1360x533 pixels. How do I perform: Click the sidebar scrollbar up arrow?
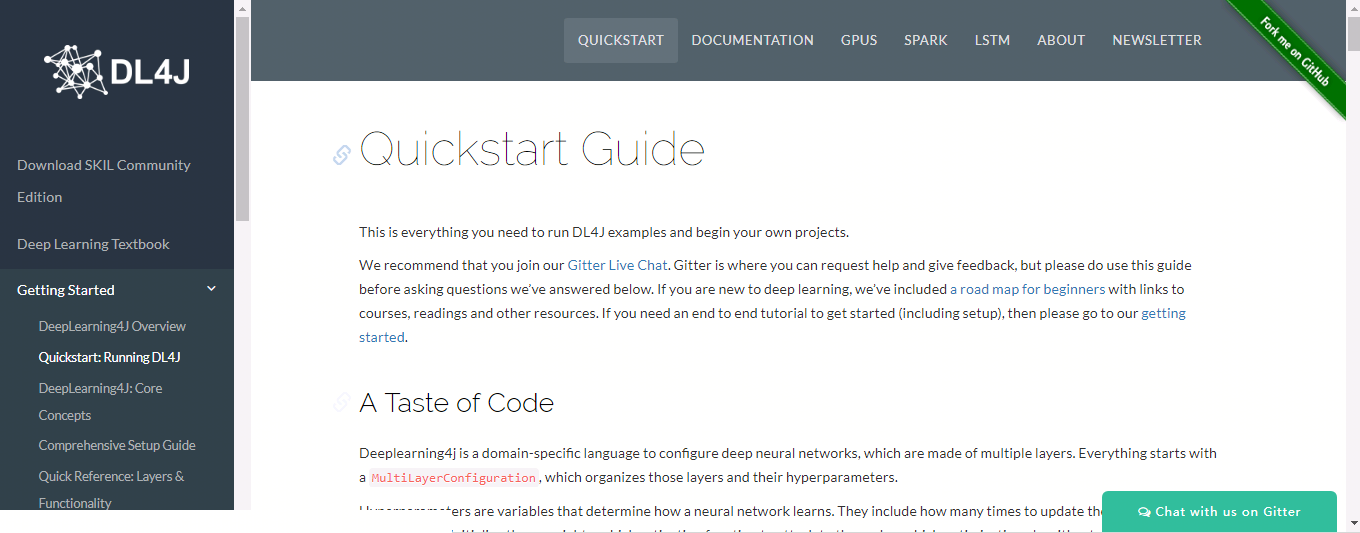click(x=242, y=8)
